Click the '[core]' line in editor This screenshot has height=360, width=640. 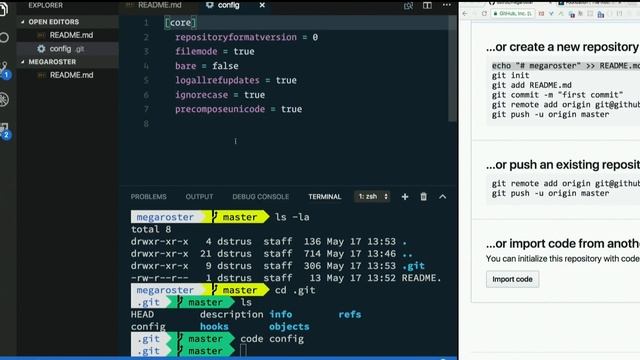click(180, 23)
